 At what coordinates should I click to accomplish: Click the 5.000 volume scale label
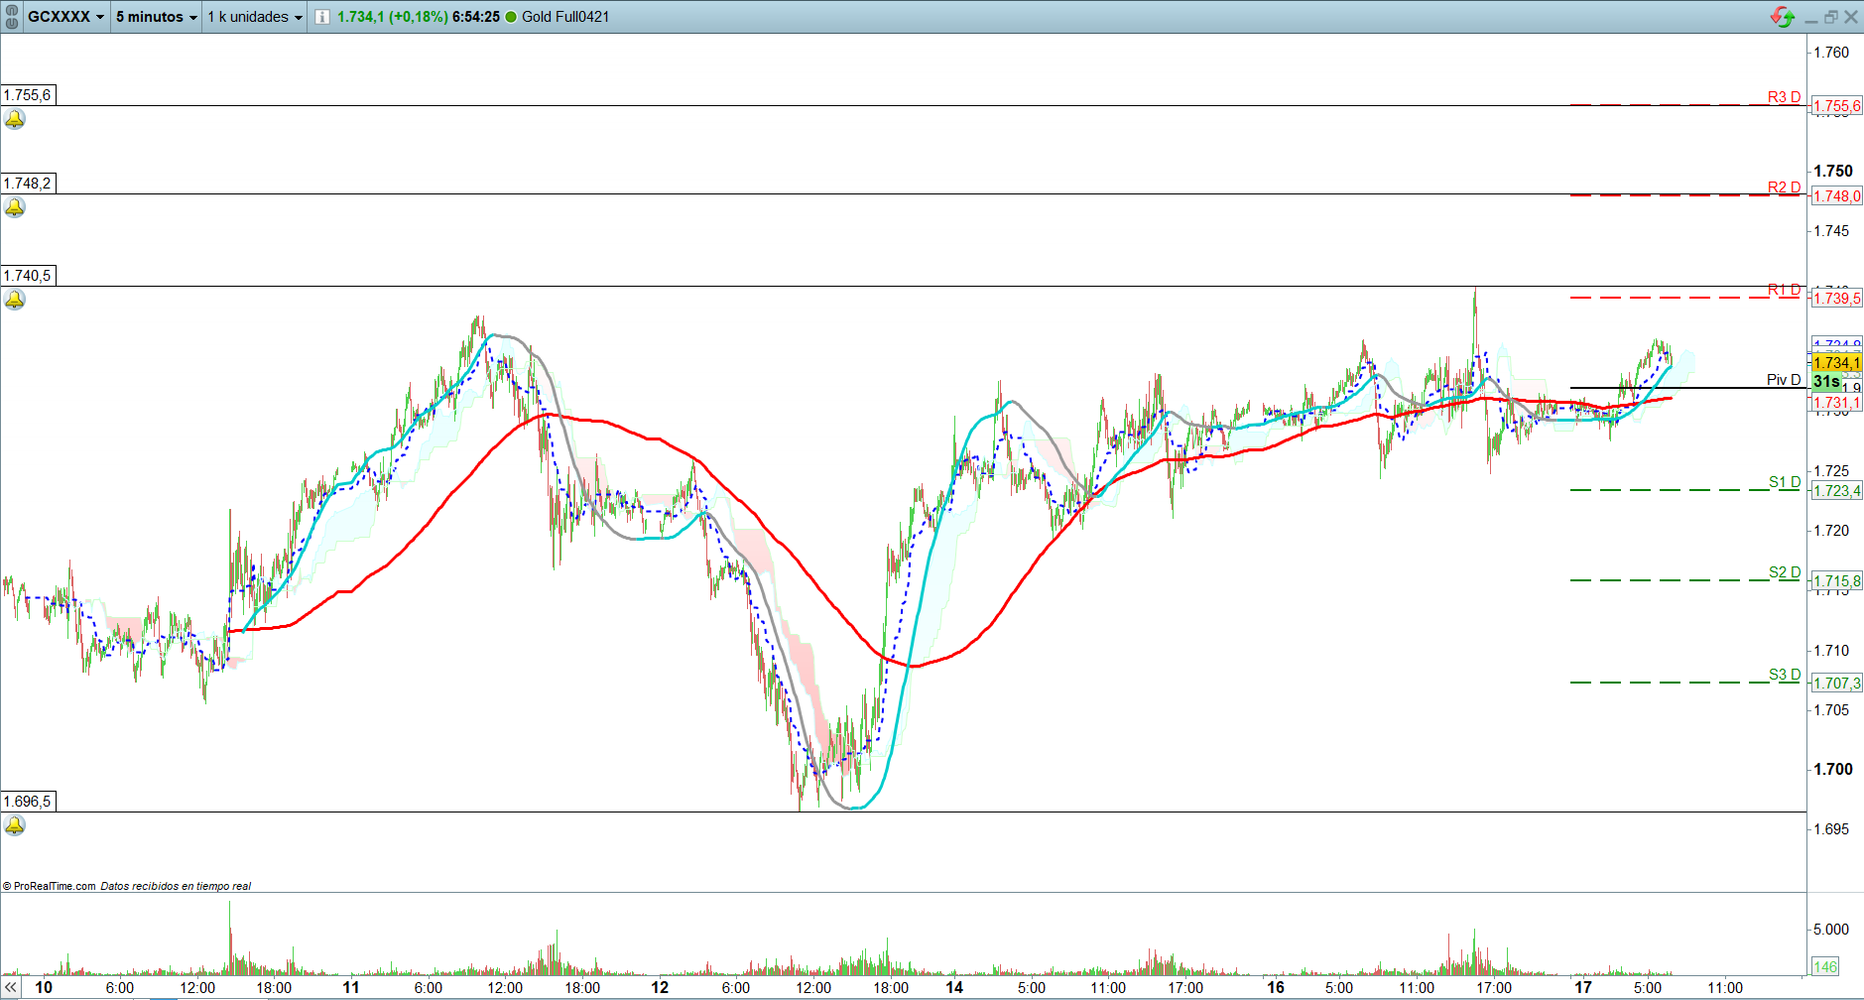[1832, 929]
